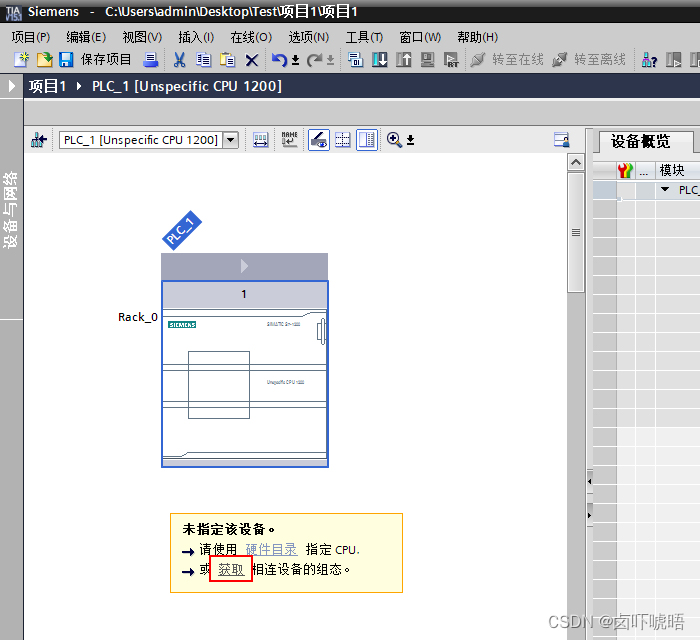The width and height of the screenshot is (700, 640).
Task: Paste from clipboard with paste icon
Action: click(x=228, y=59)
